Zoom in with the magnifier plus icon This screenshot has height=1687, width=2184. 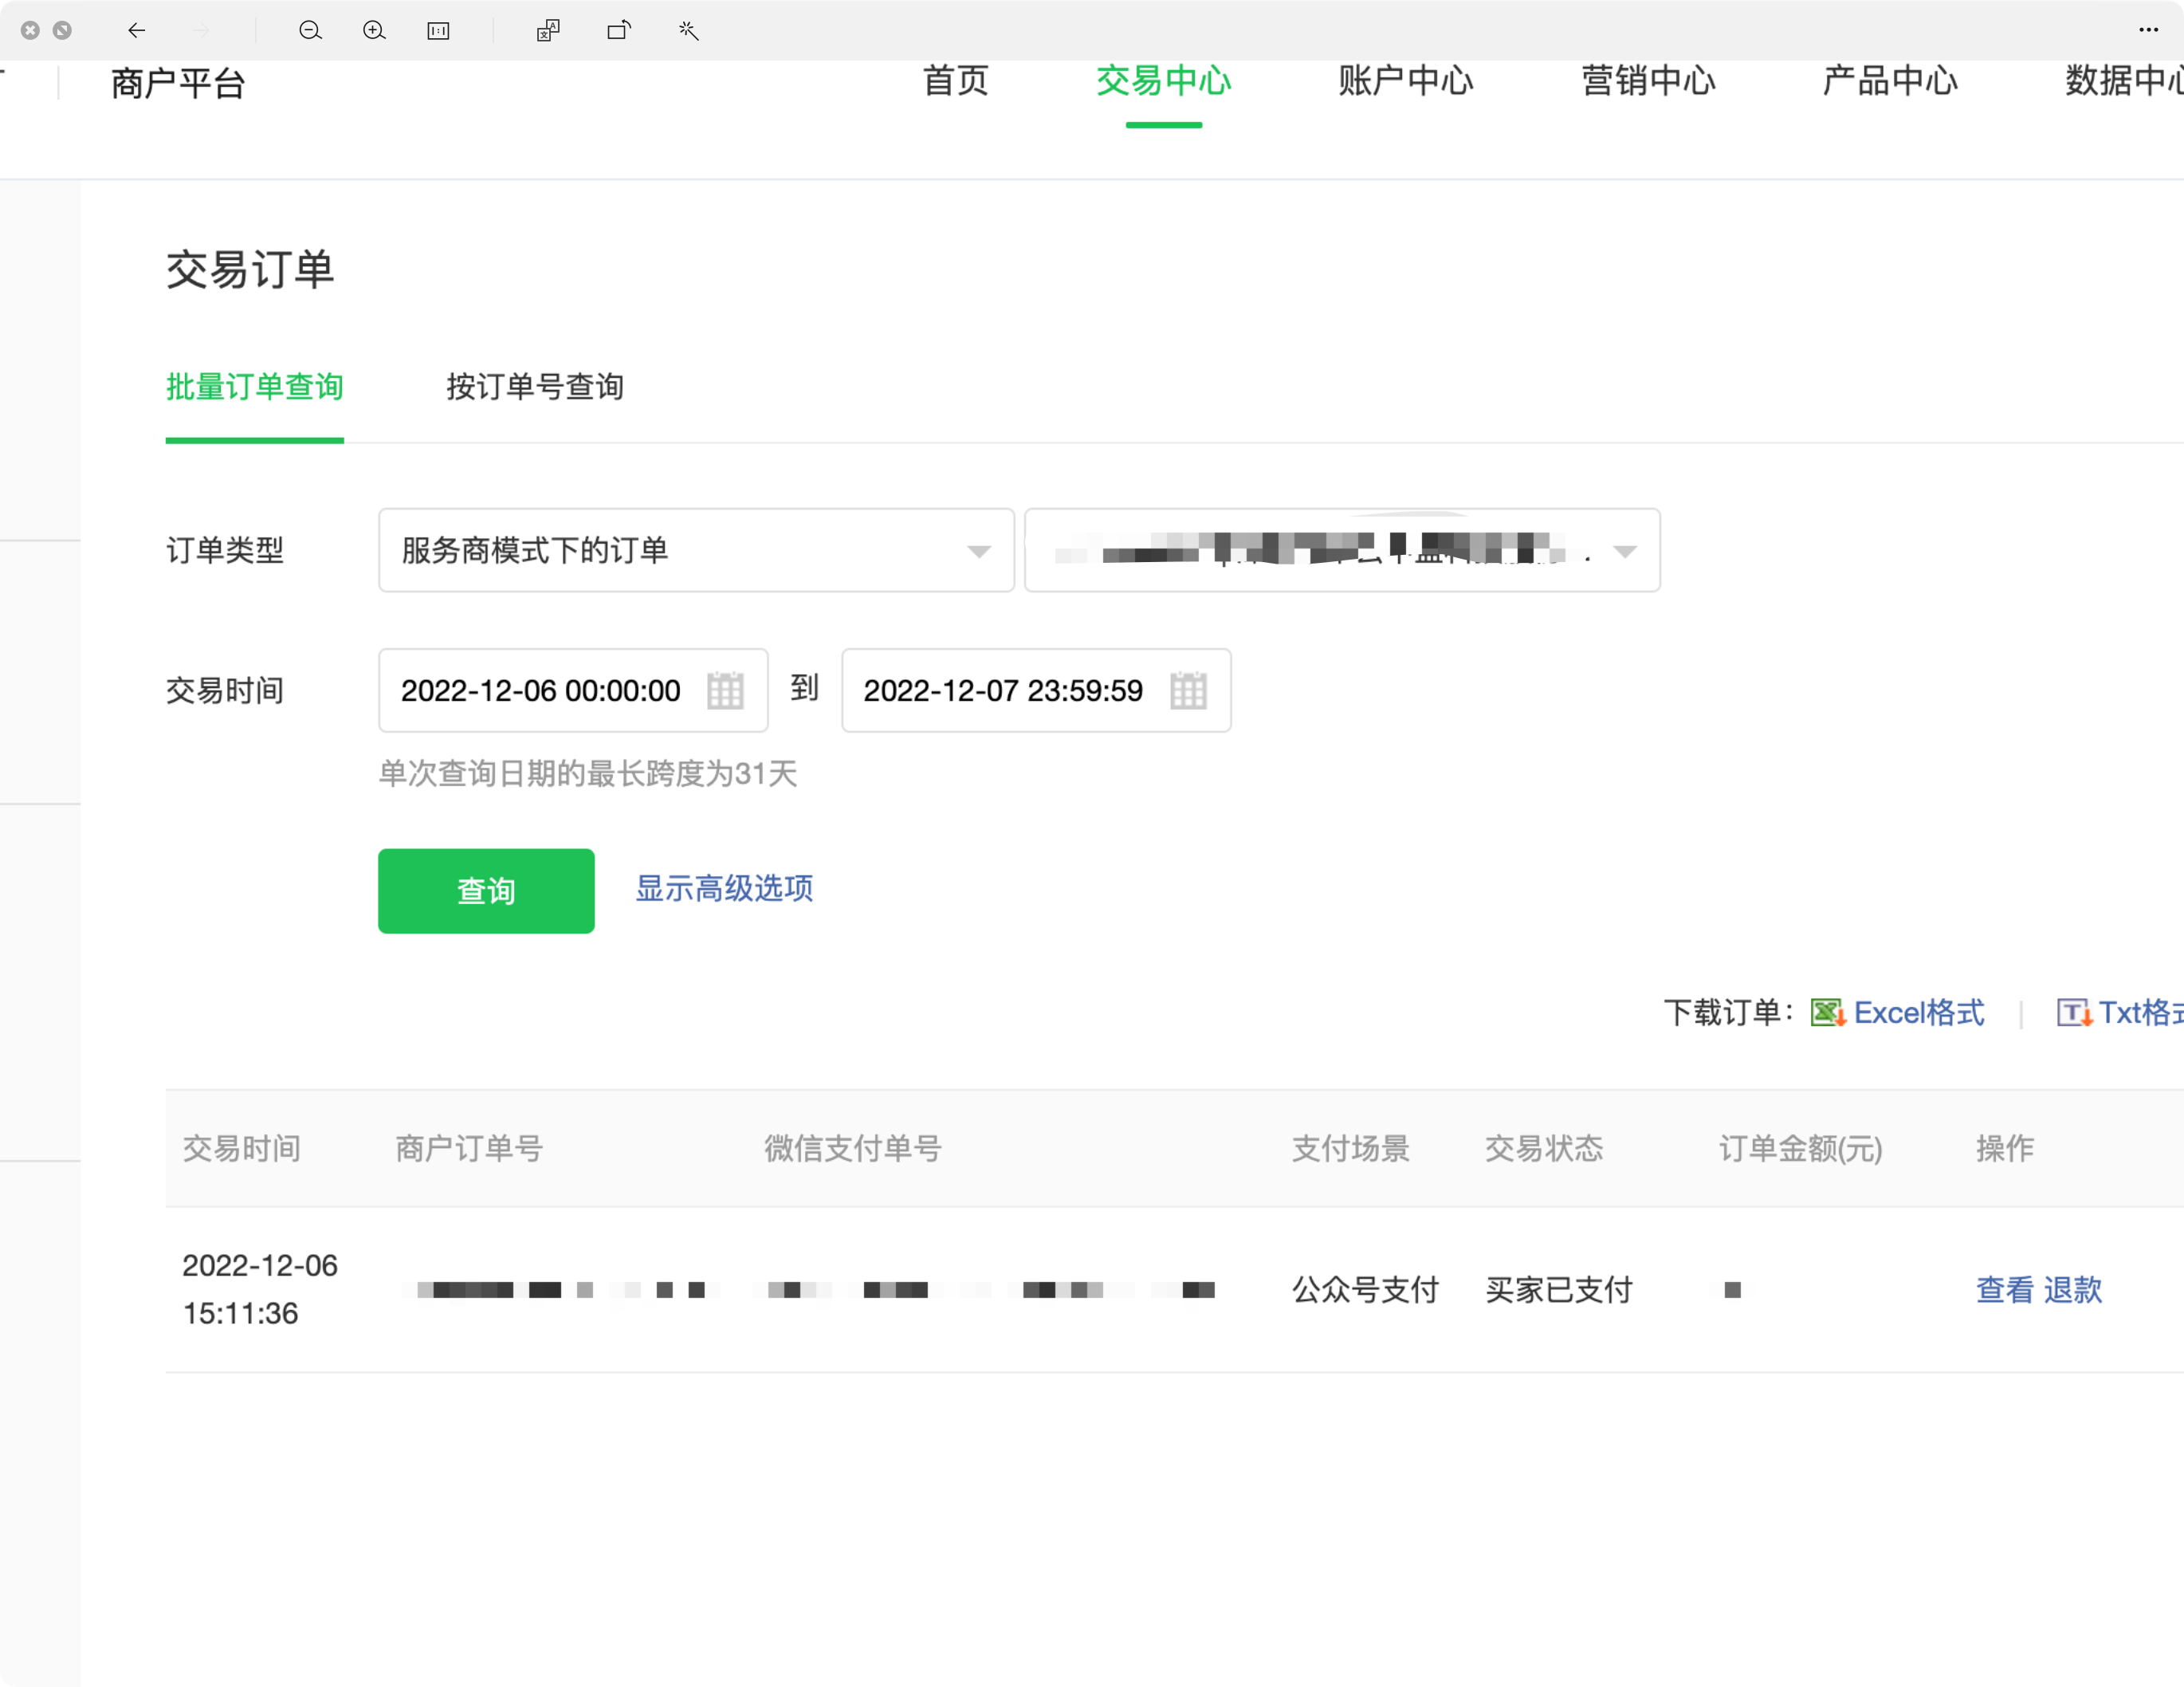pos(374,31)
